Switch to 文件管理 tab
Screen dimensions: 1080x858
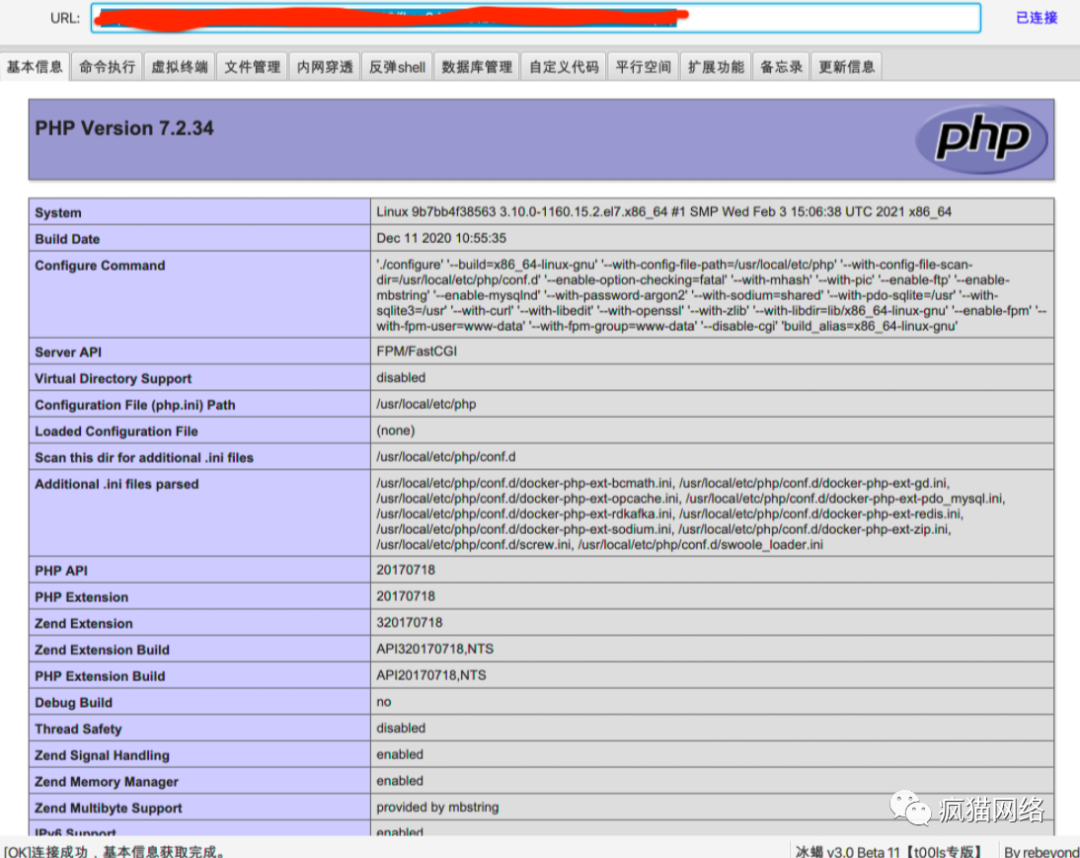[x=252, y=67]
